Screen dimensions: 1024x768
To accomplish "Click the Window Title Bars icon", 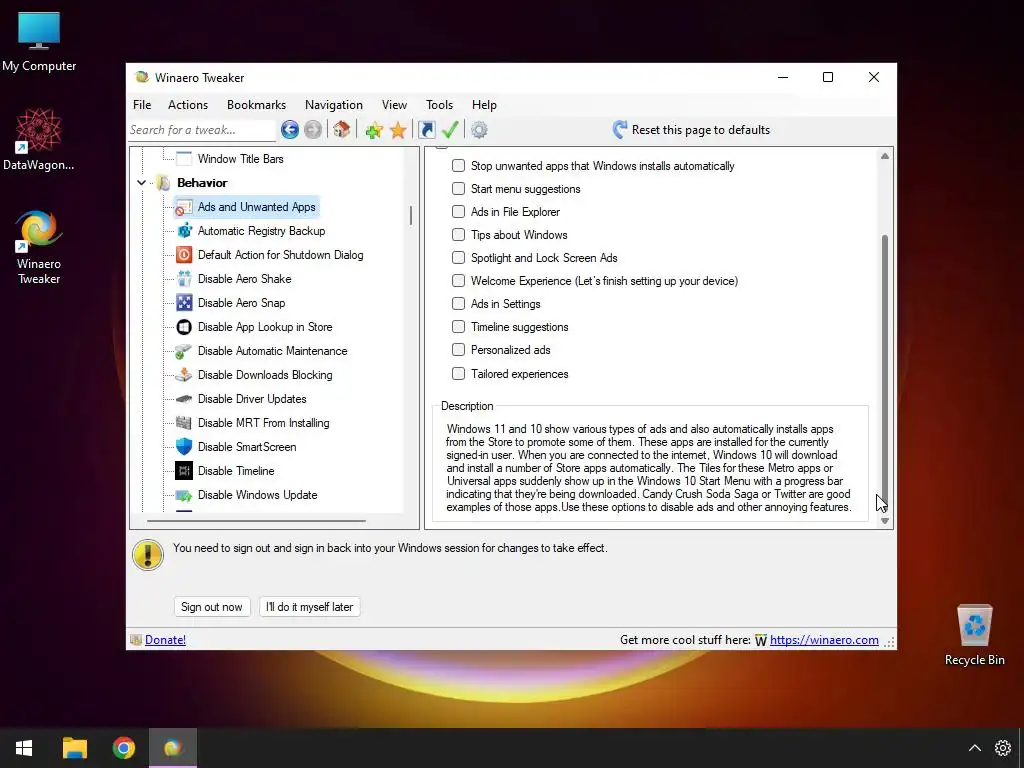I will 184,159.
